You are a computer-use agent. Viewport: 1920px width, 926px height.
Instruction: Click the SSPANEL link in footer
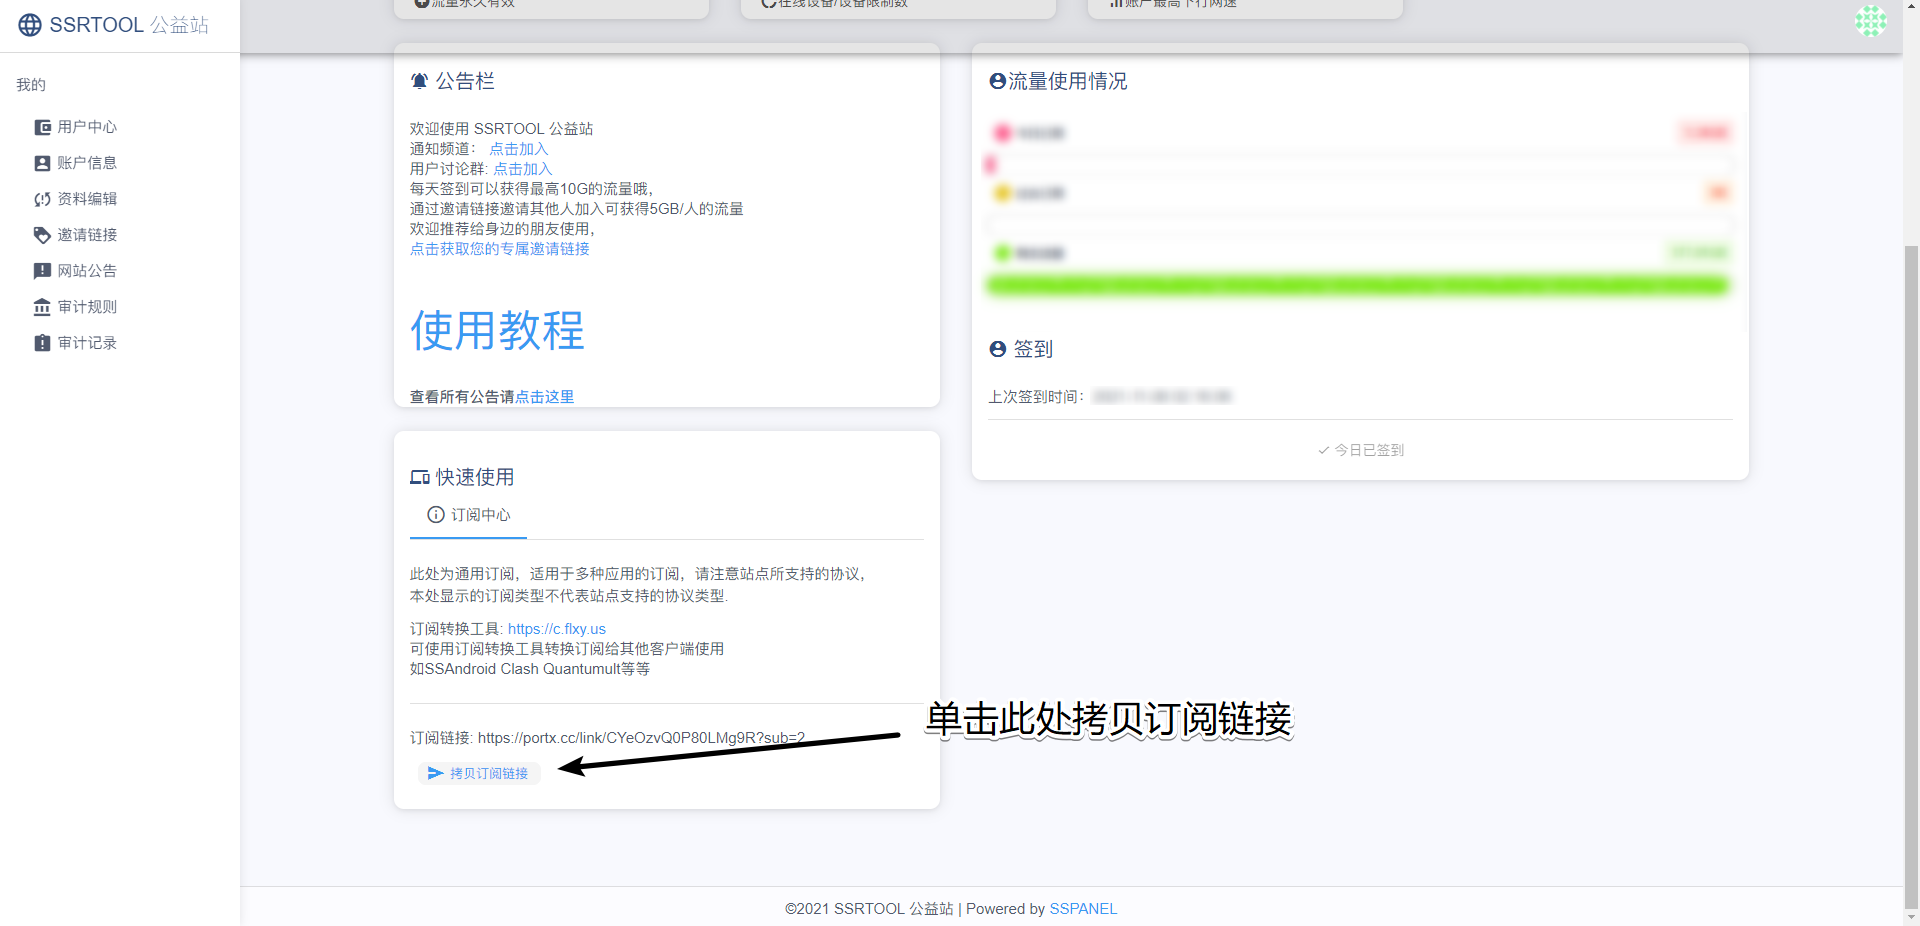(1082, 909)
